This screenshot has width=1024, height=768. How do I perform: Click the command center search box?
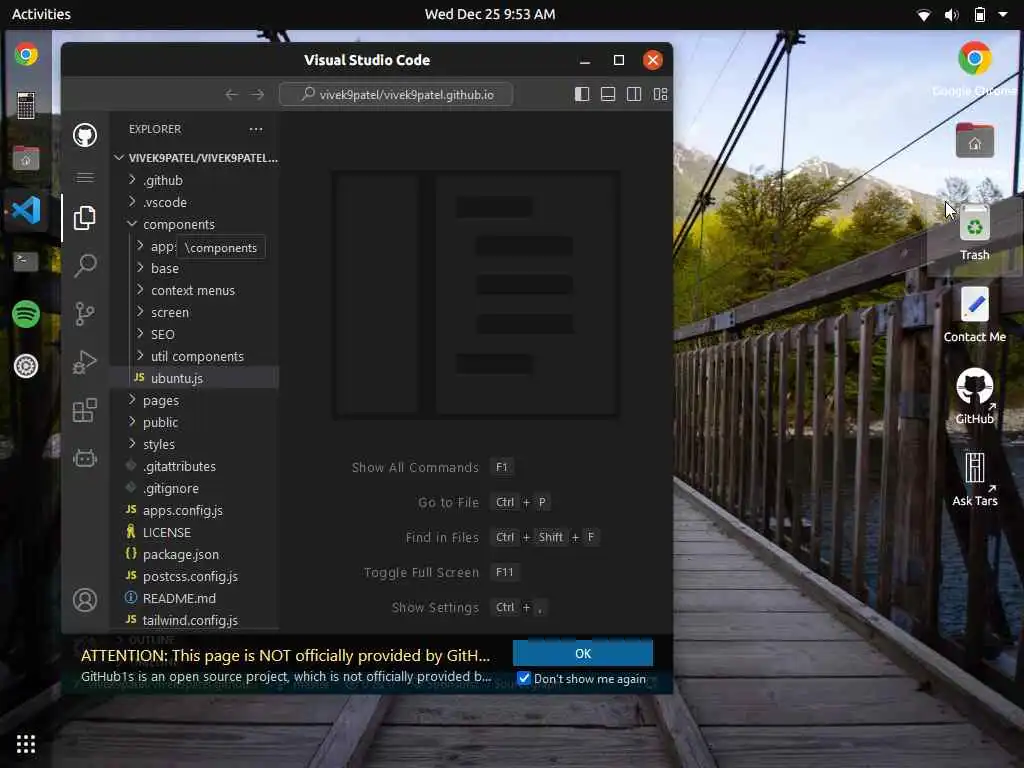pos(396,95)
